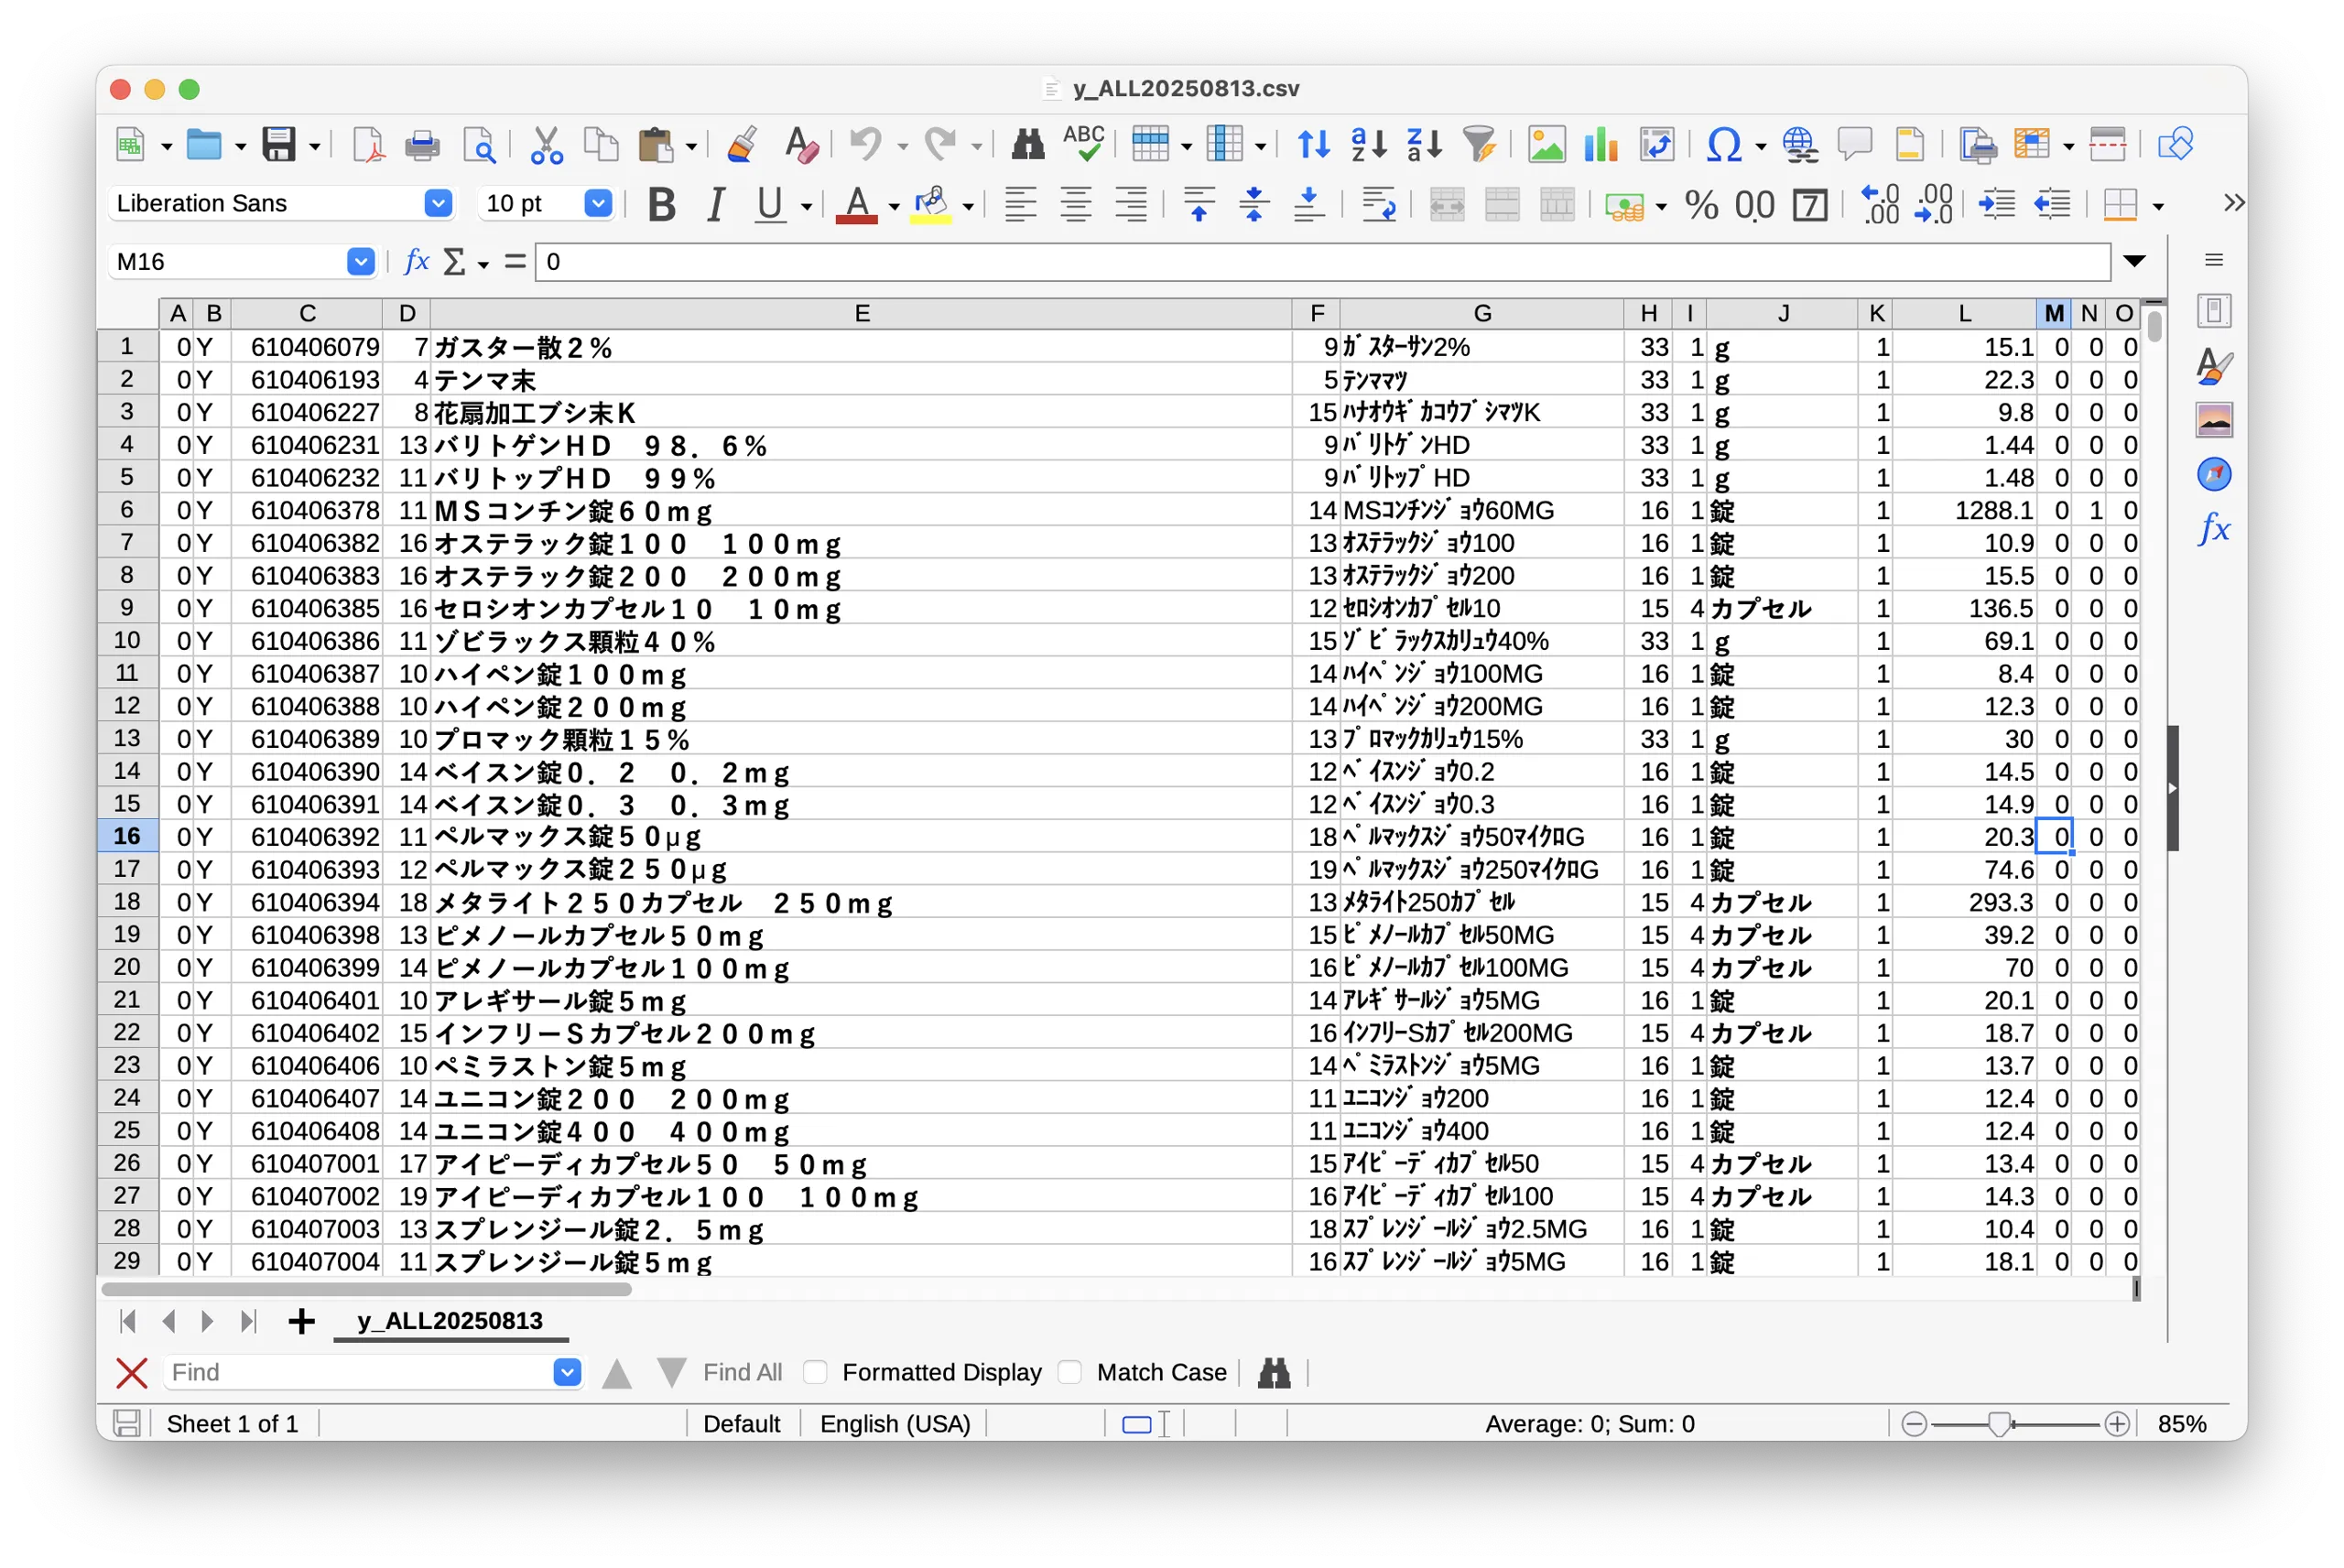Select the y_ALL20250813 sheet tab
Image resolution: width=2344 pixels, height=1568 pixels.
[x=450, y=1321]
